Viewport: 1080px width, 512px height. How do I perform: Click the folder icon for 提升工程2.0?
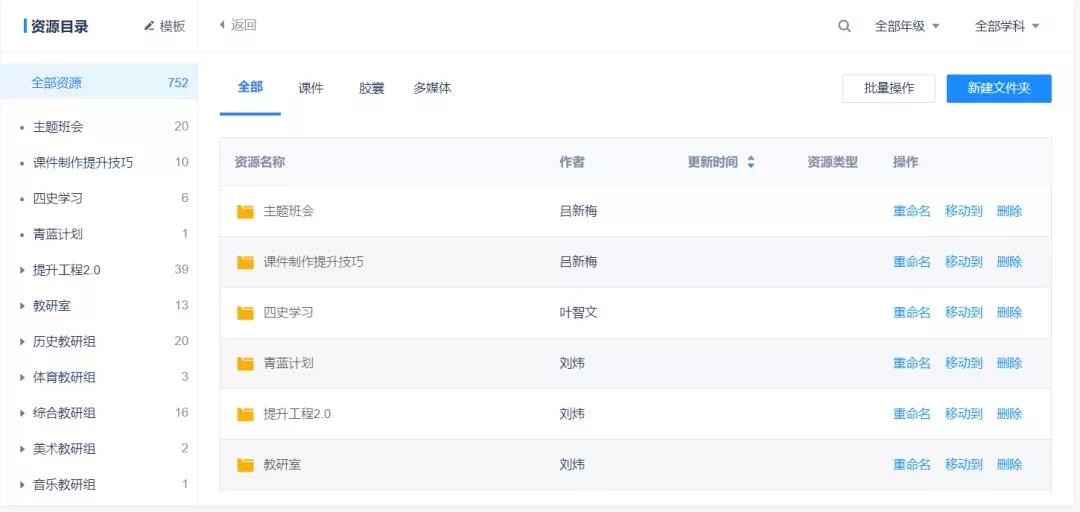[x=245, y=414]
